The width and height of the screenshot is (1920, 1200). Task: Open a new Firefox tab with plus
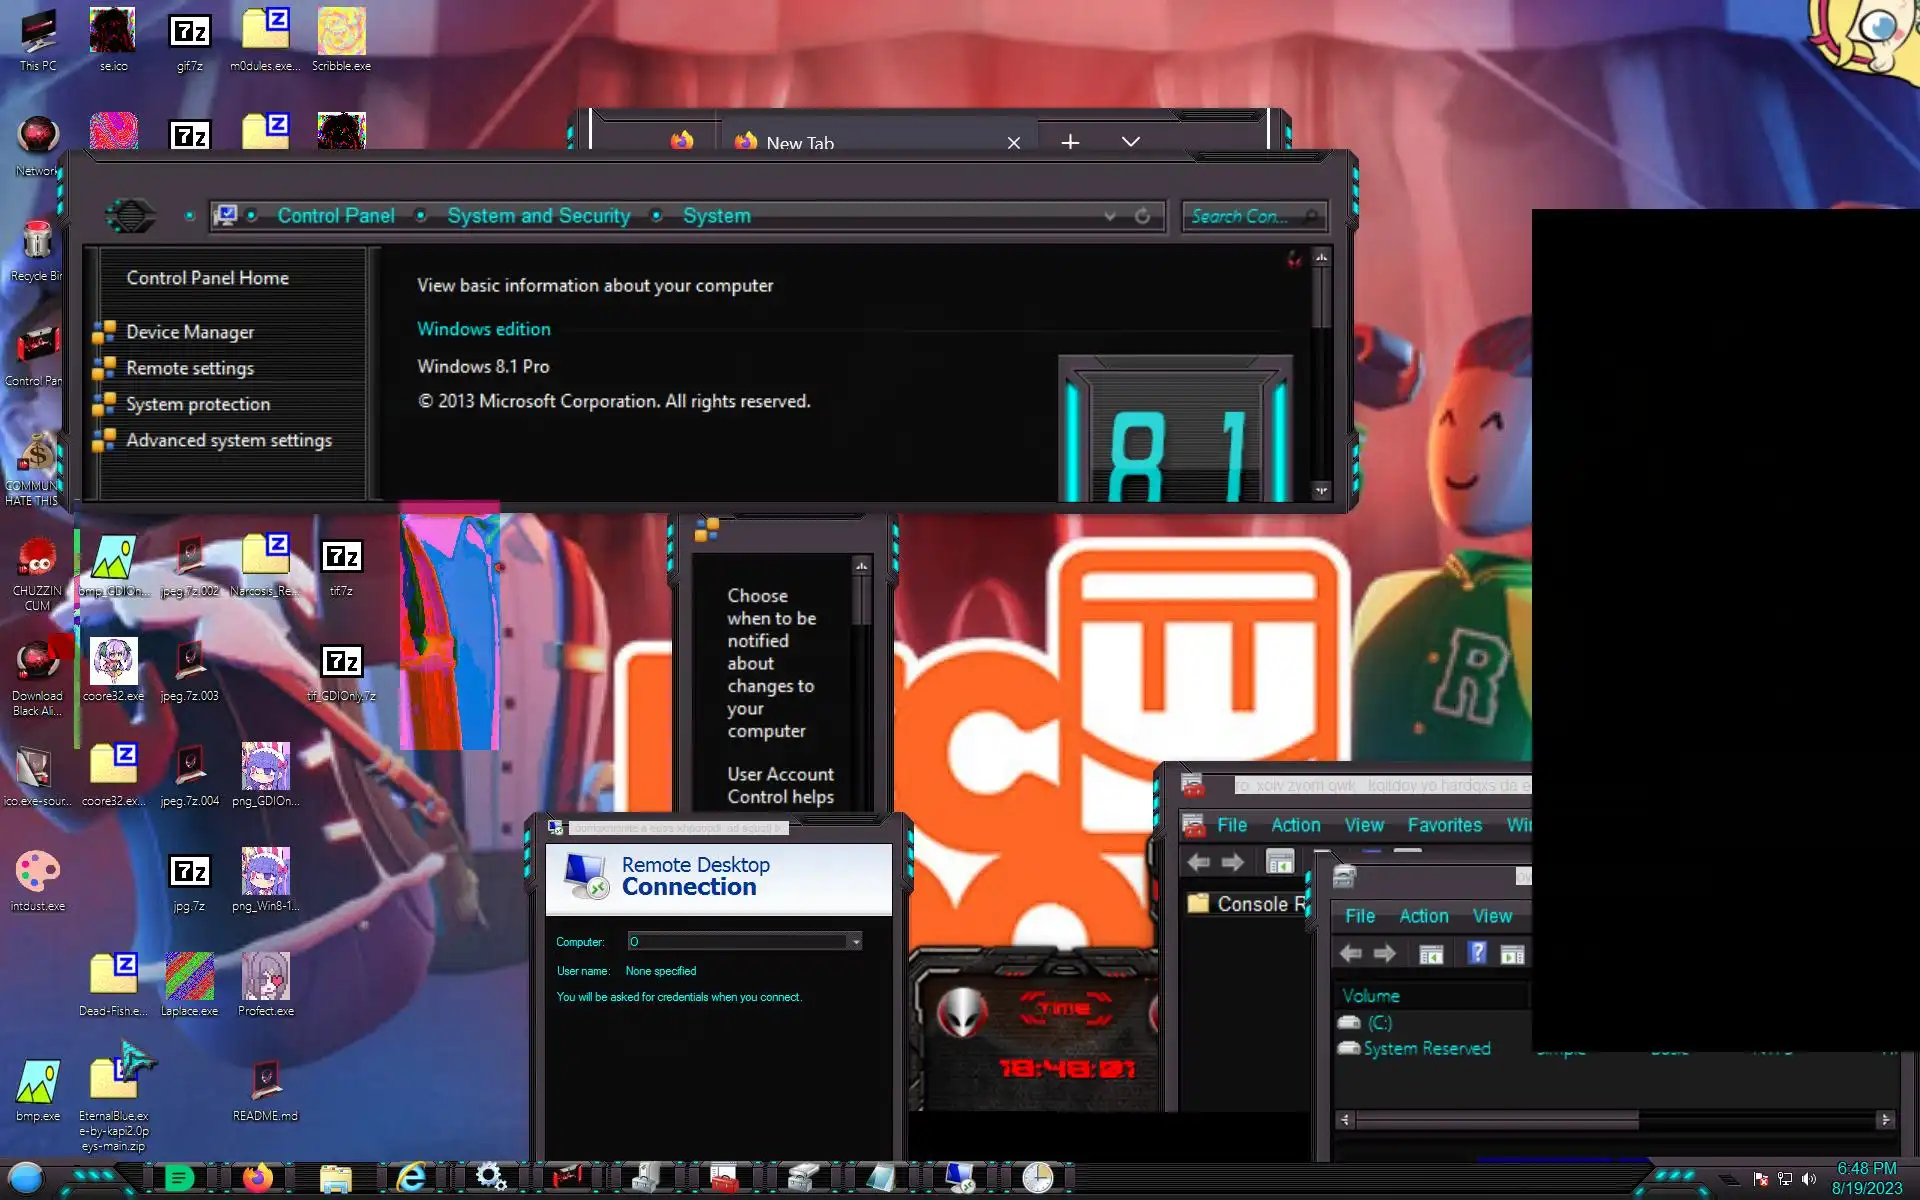(1070, 142)
